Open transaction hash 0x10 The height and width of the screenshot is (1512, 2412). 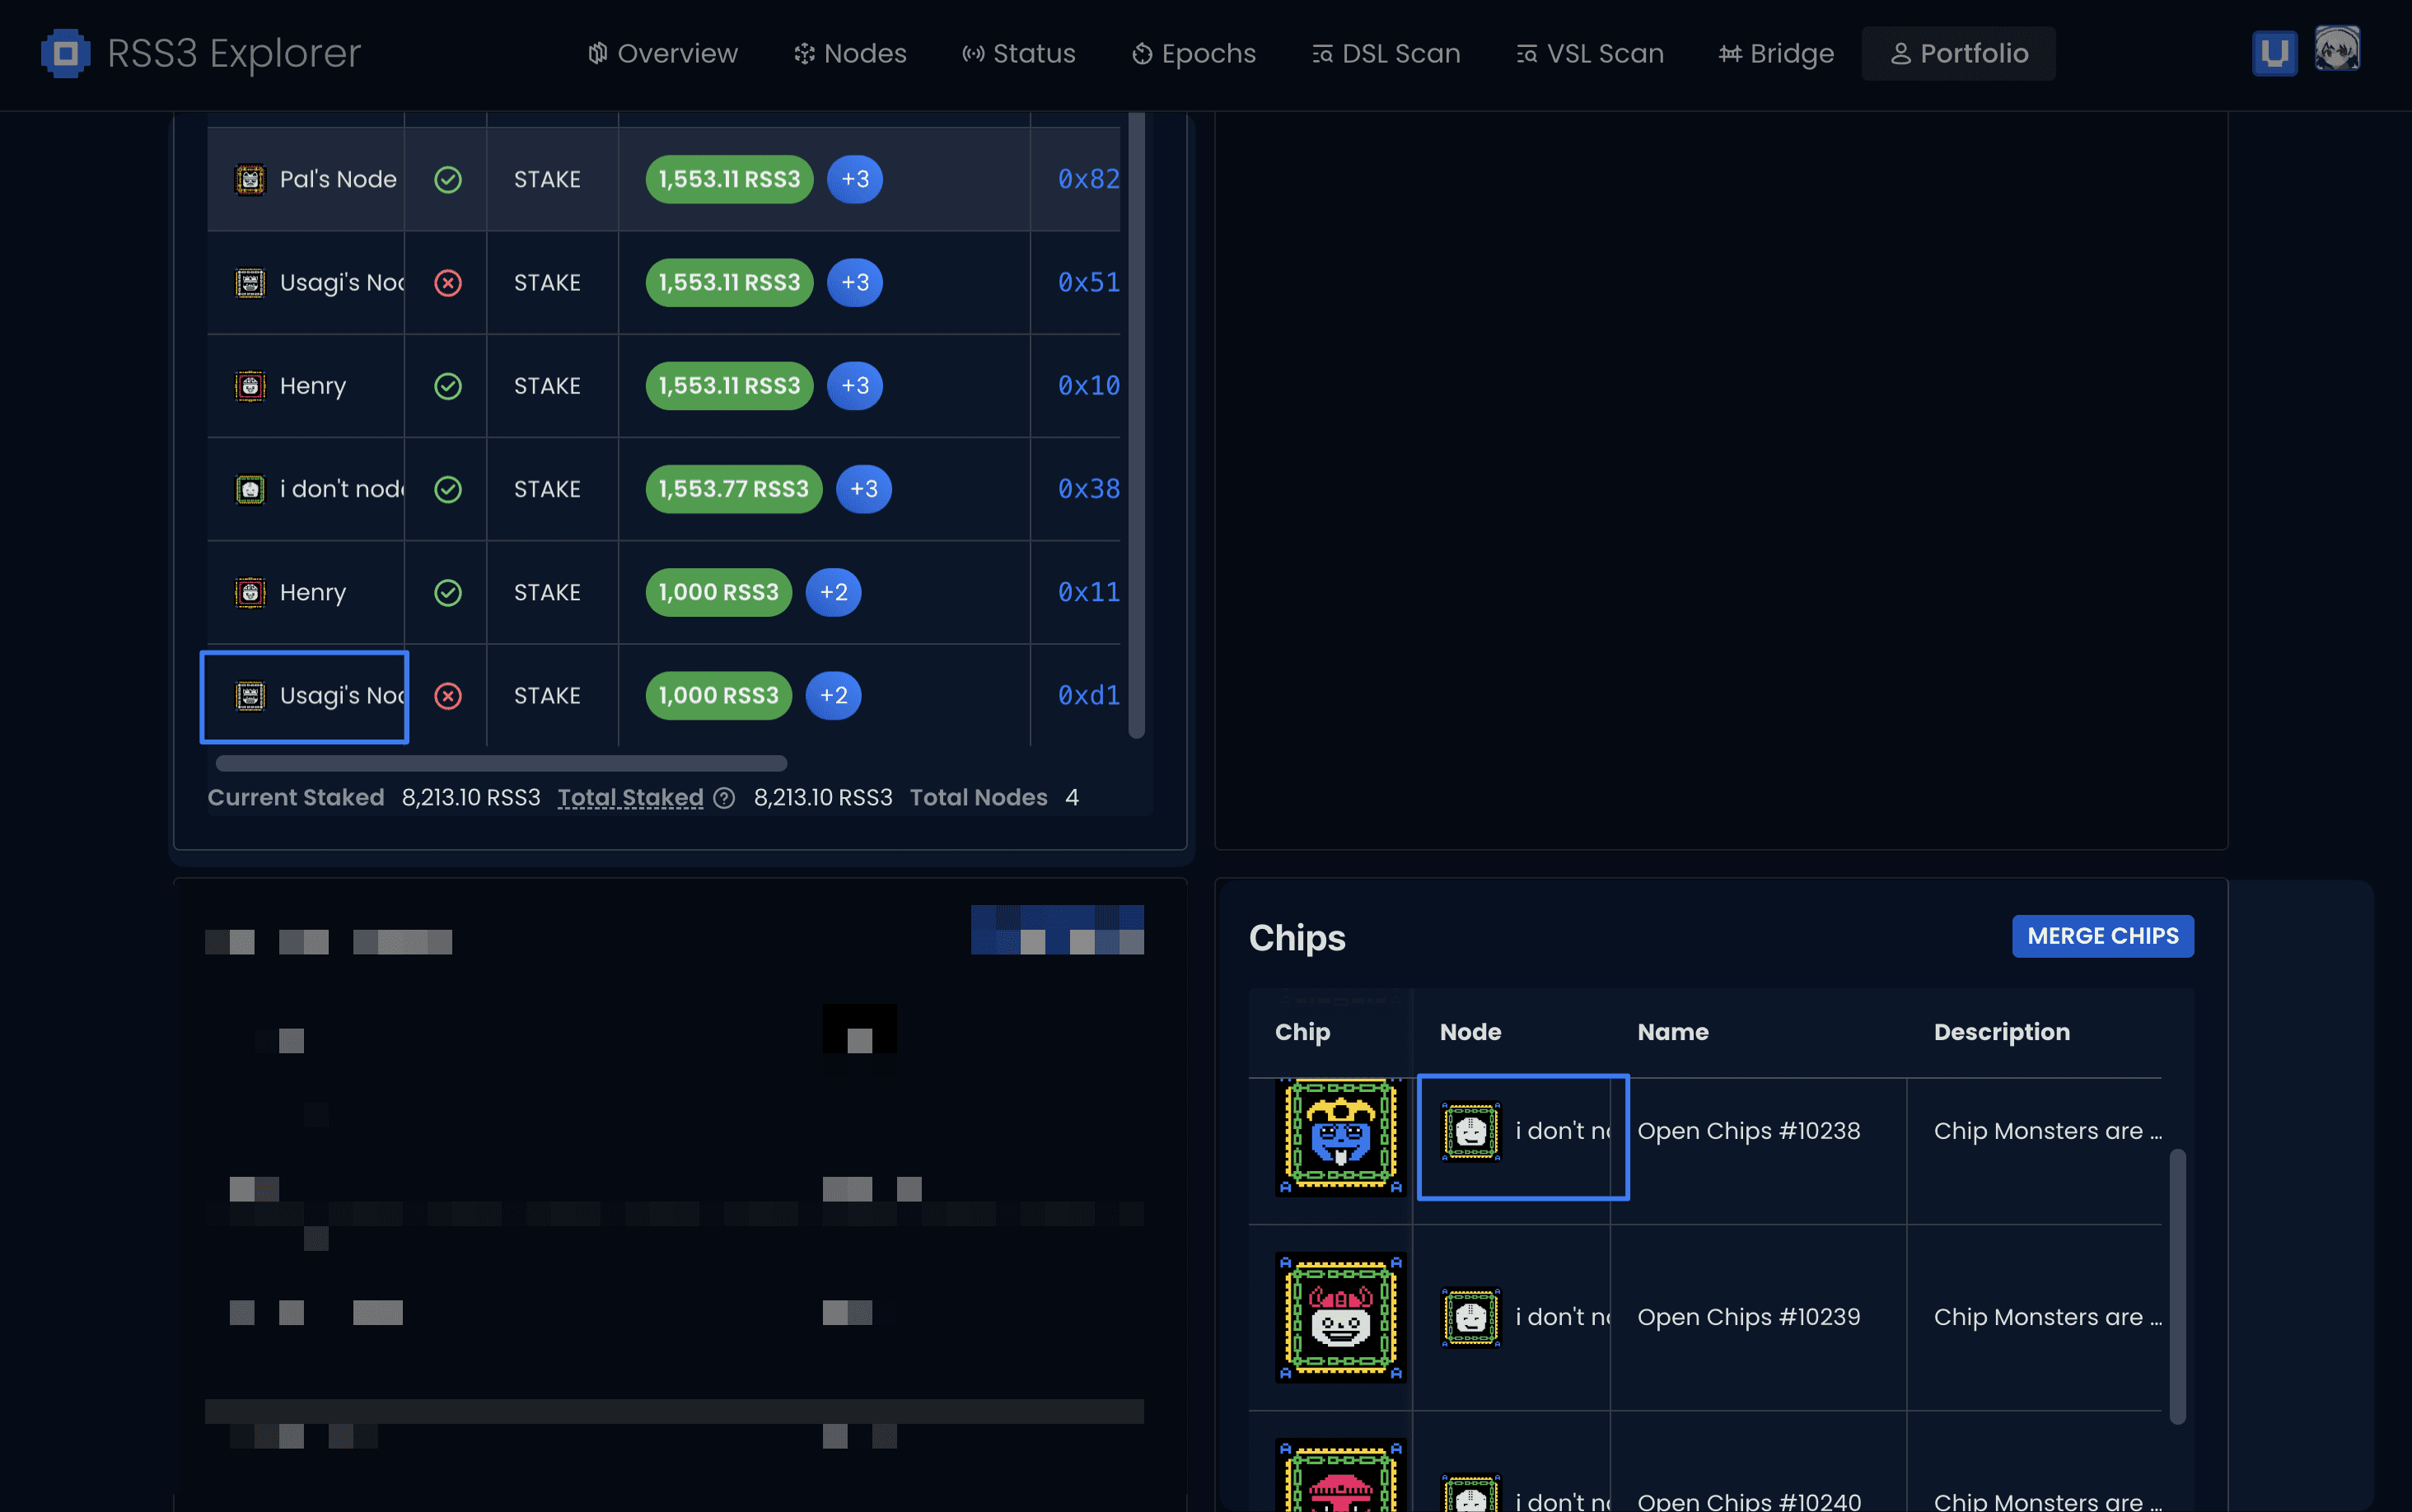click(1089, 386)
